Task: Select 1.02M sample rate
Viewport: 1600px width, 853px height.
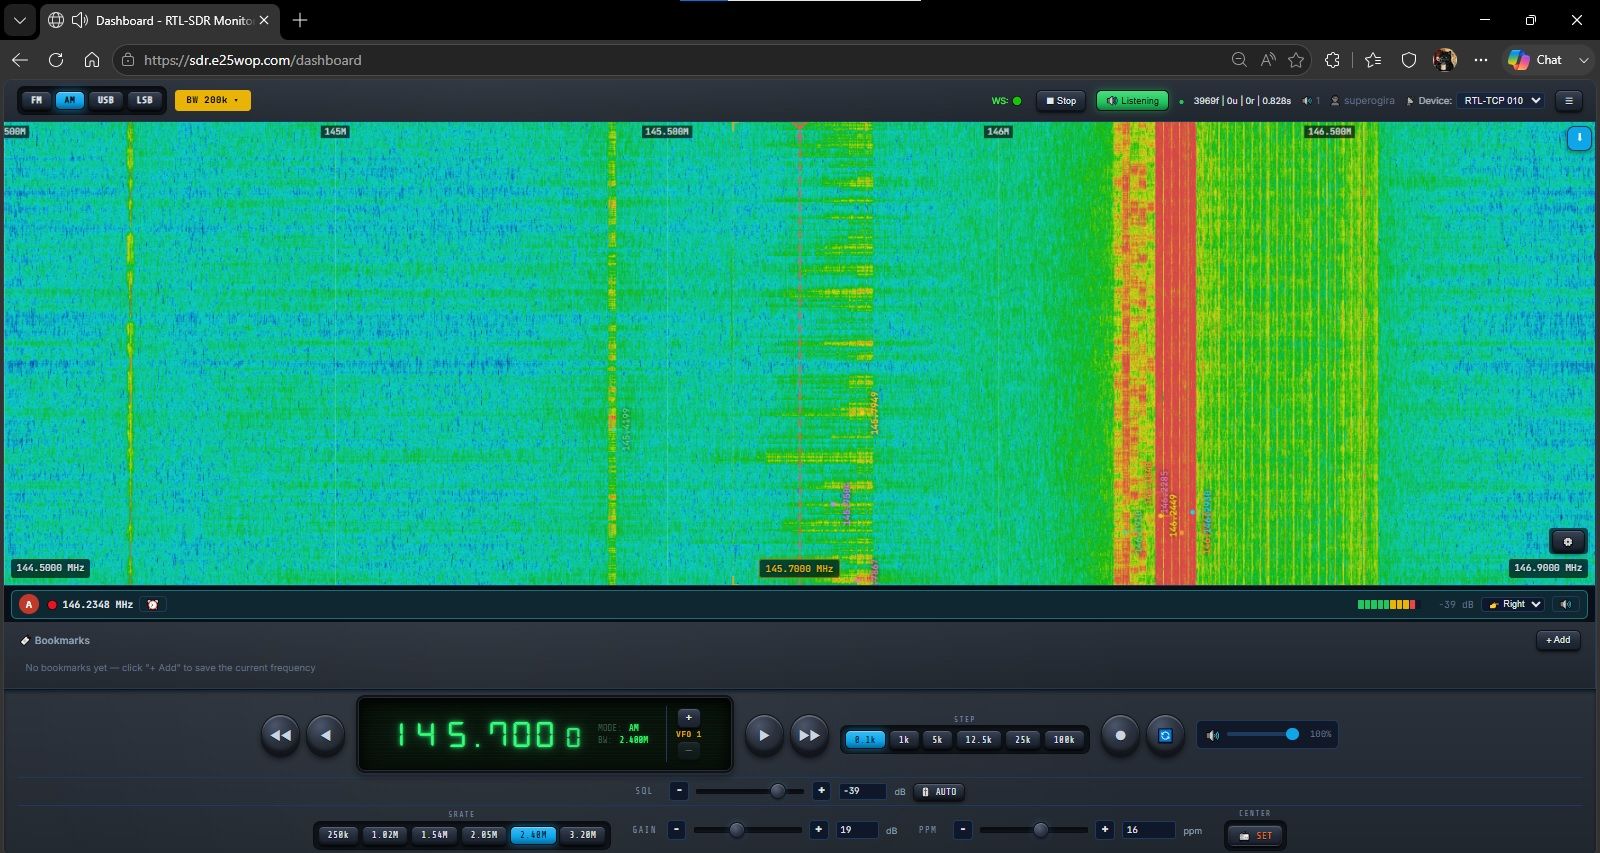Action: (x=385, y=835)
